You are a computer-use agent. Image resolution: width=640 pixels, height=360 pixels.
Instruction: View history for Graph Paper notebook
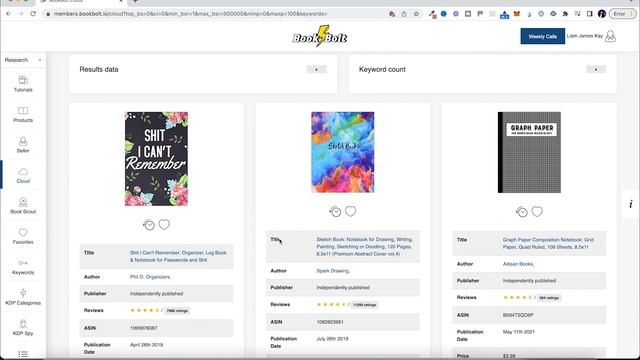click(x=522, y=212)
